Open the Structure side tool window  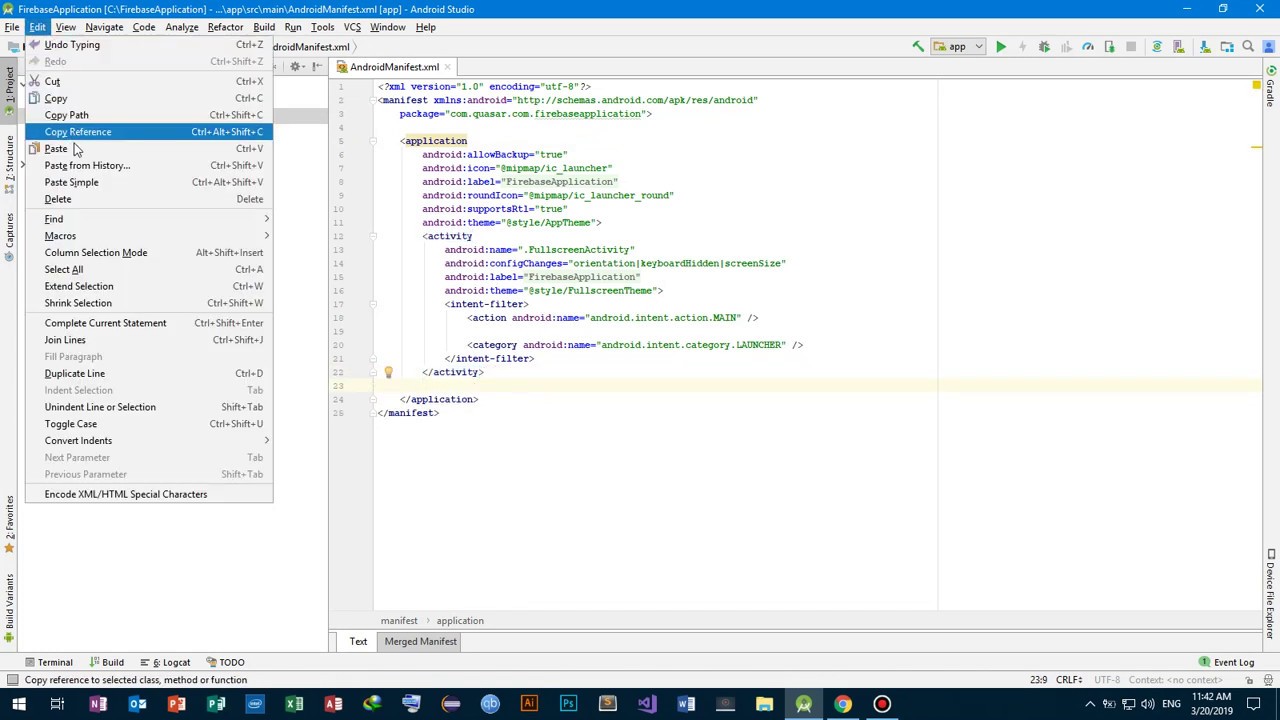[9, 165]
